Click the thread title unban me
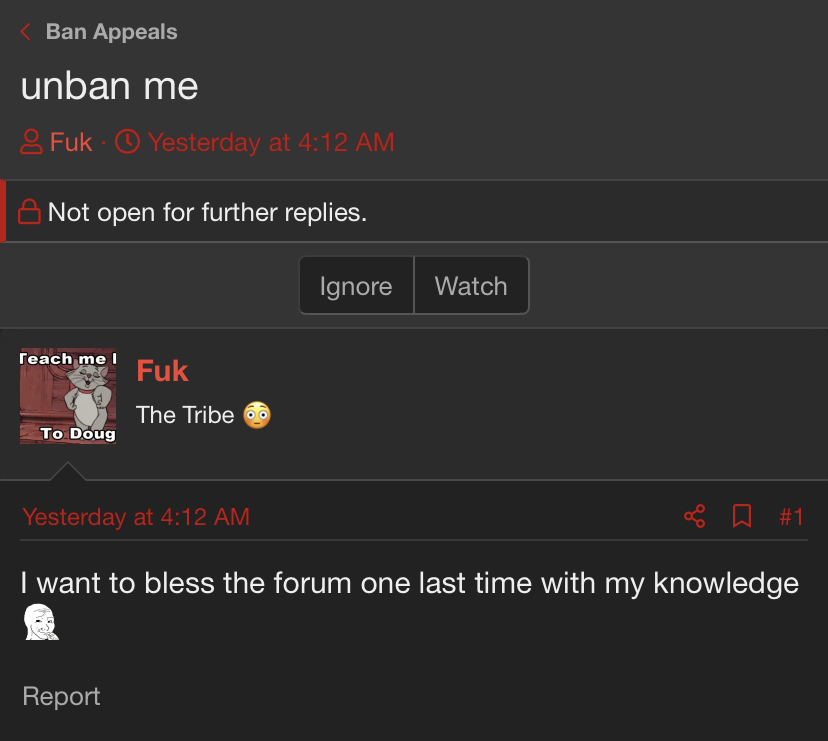The image size is (828, 741). 109,86
